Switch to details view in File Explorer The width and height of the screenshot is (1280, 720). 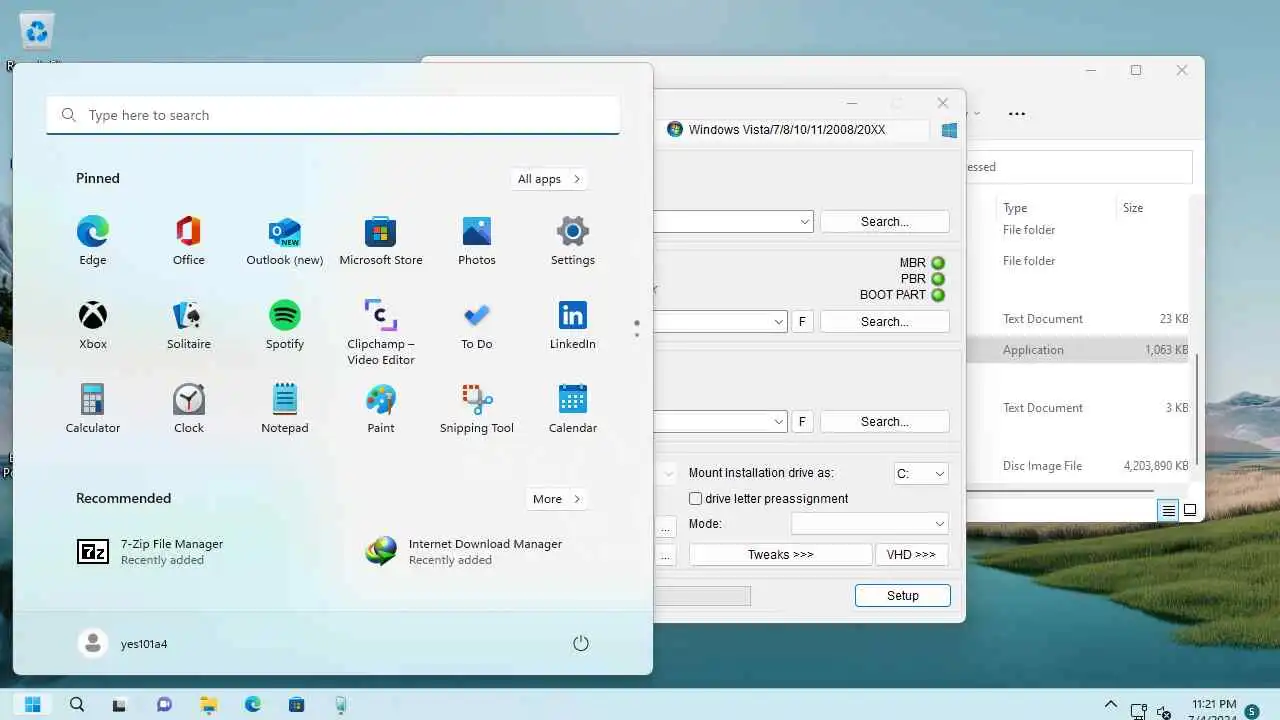pyautogui.click(x=1168, y=510)
